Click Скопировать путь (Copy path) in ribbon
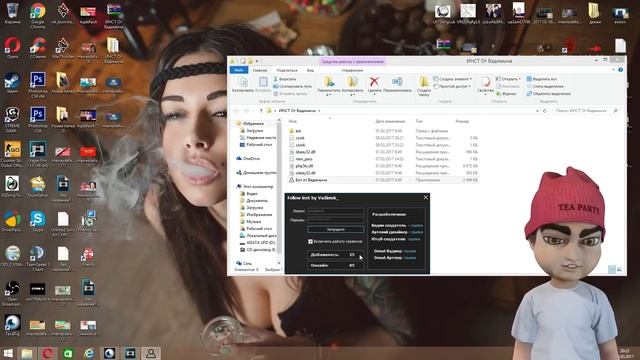The image size is (640, 360). (x=292, y=86)
